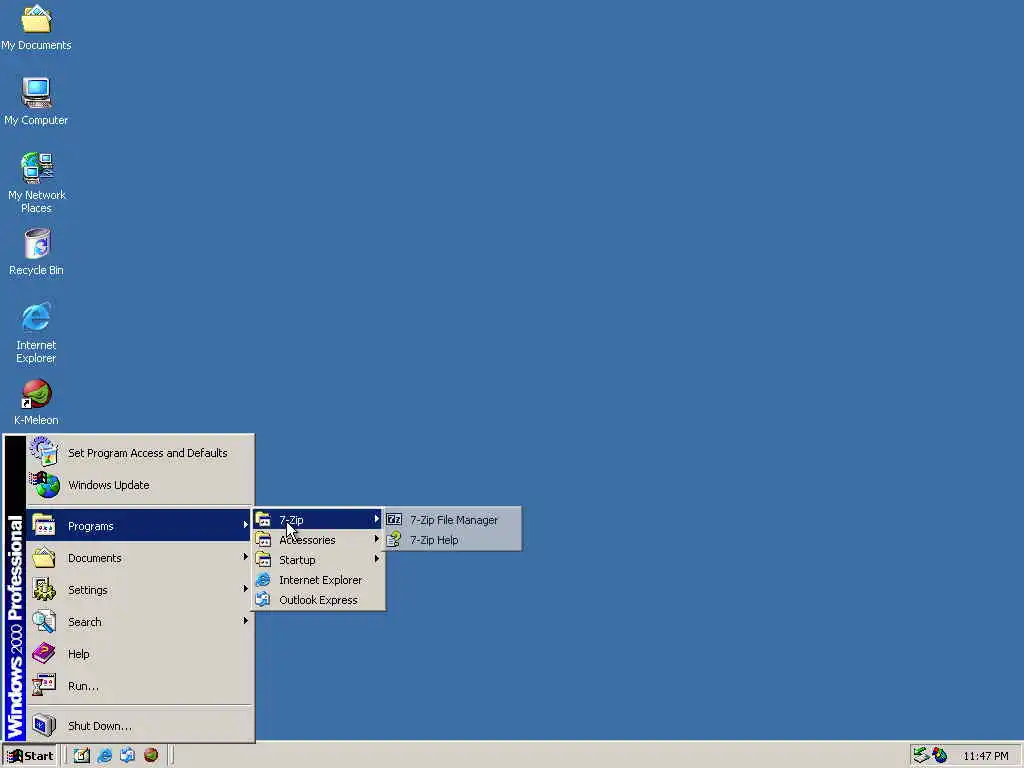1024x768 pixels.
Task: Choose Windows Update in Start menu
Action: (139, 485)
